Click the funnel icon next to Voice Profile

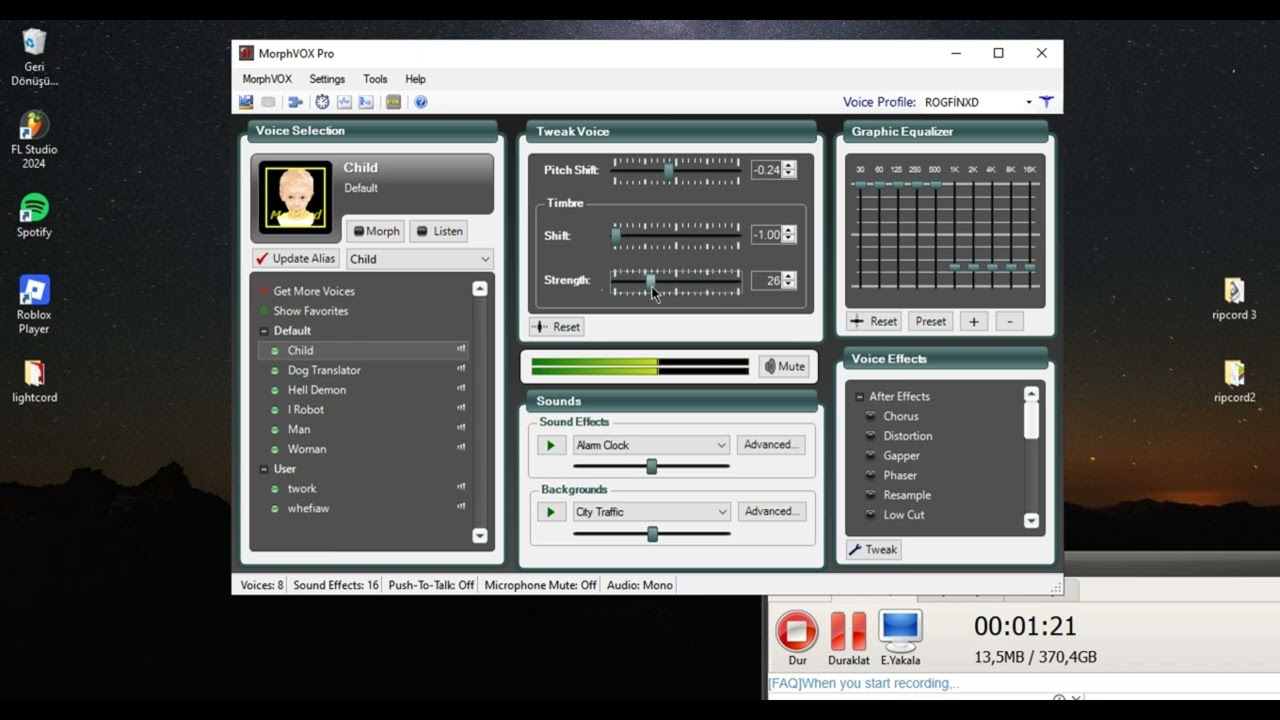click(1046, 102)
